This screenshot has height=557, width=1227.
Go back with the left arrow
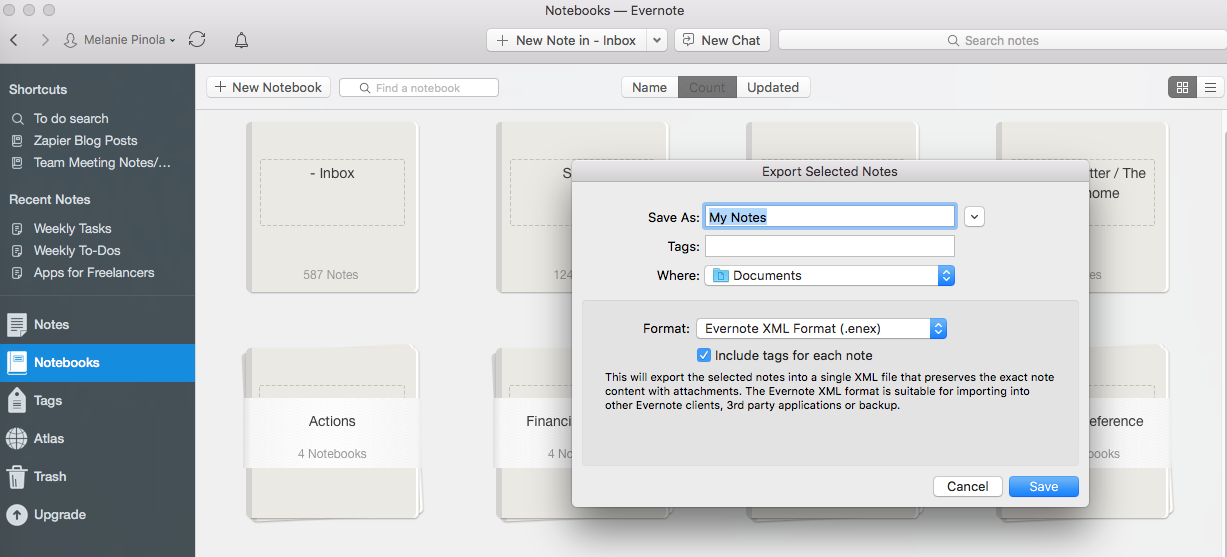(x=14, y=40)
